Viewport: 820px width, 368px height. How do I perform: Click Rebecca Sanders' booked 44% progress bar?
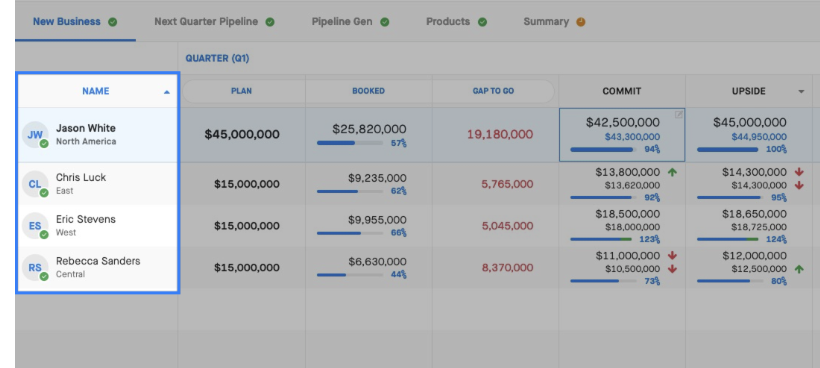(x=350, y=275)
